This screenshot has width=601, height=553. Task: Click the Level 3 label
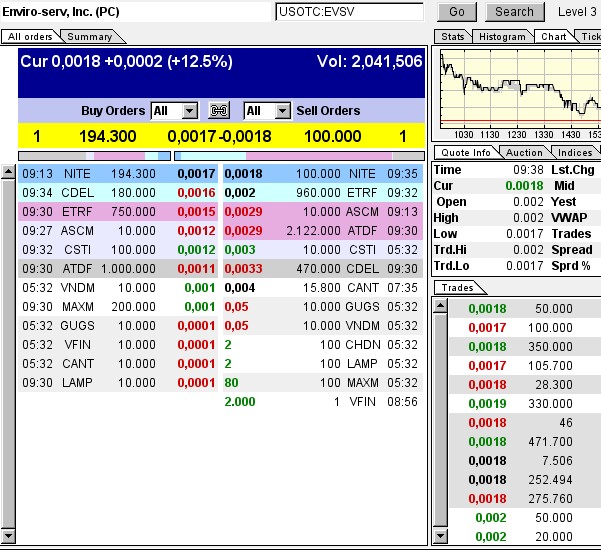[577, 12]
